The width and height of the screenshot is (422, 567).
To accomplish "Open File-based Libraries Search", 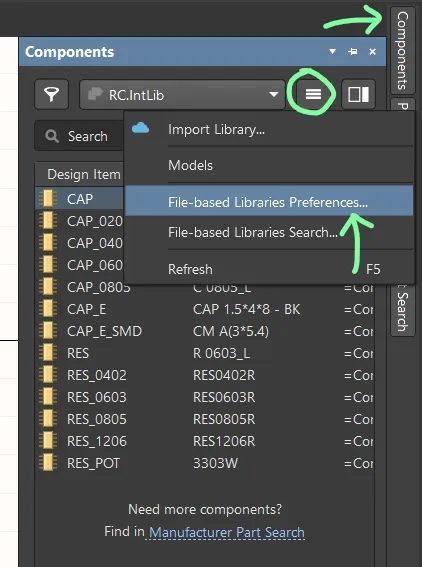I will tap(252, 232).
